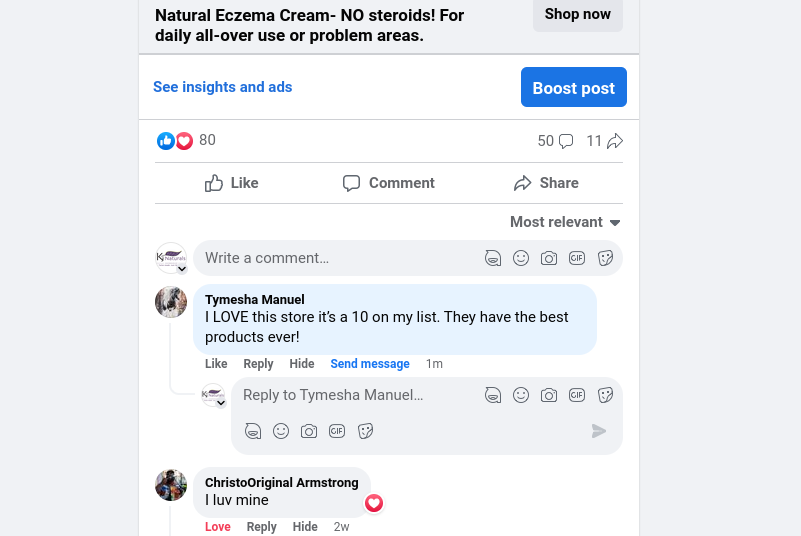Viewport: 801px width, 536px height.
Task: Click the sticker icon in Write a comment box
Action: [x=605, y=258]
